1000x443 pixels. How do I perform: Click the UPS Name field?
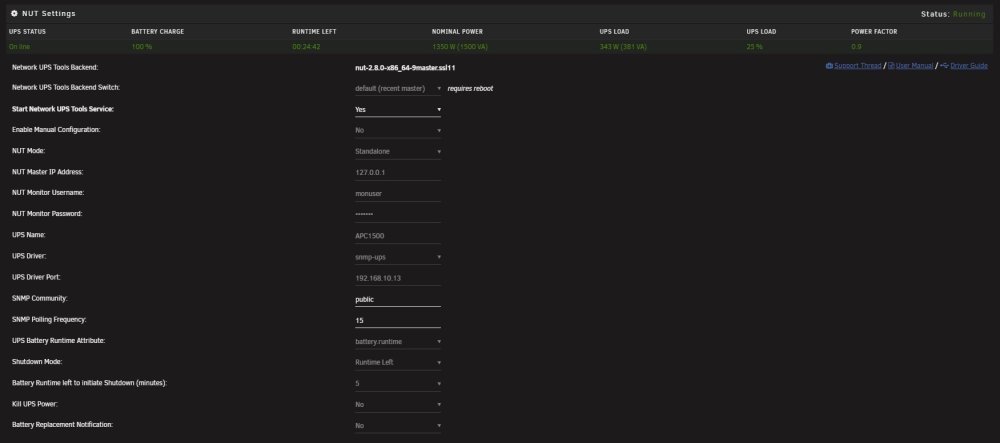coord(398,236)
